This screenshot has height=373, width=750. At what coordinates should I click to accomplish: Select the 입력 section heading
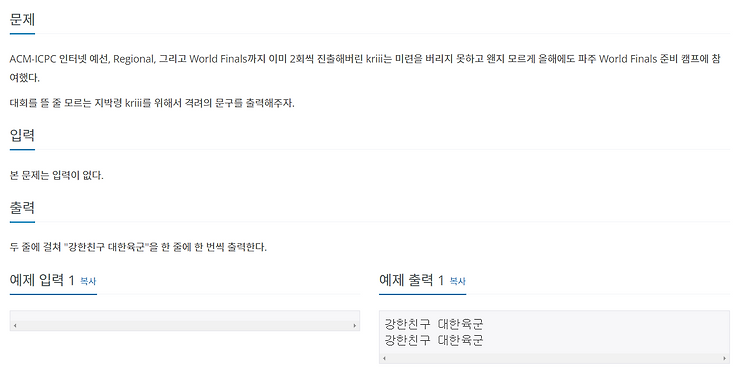coord(22,136)
